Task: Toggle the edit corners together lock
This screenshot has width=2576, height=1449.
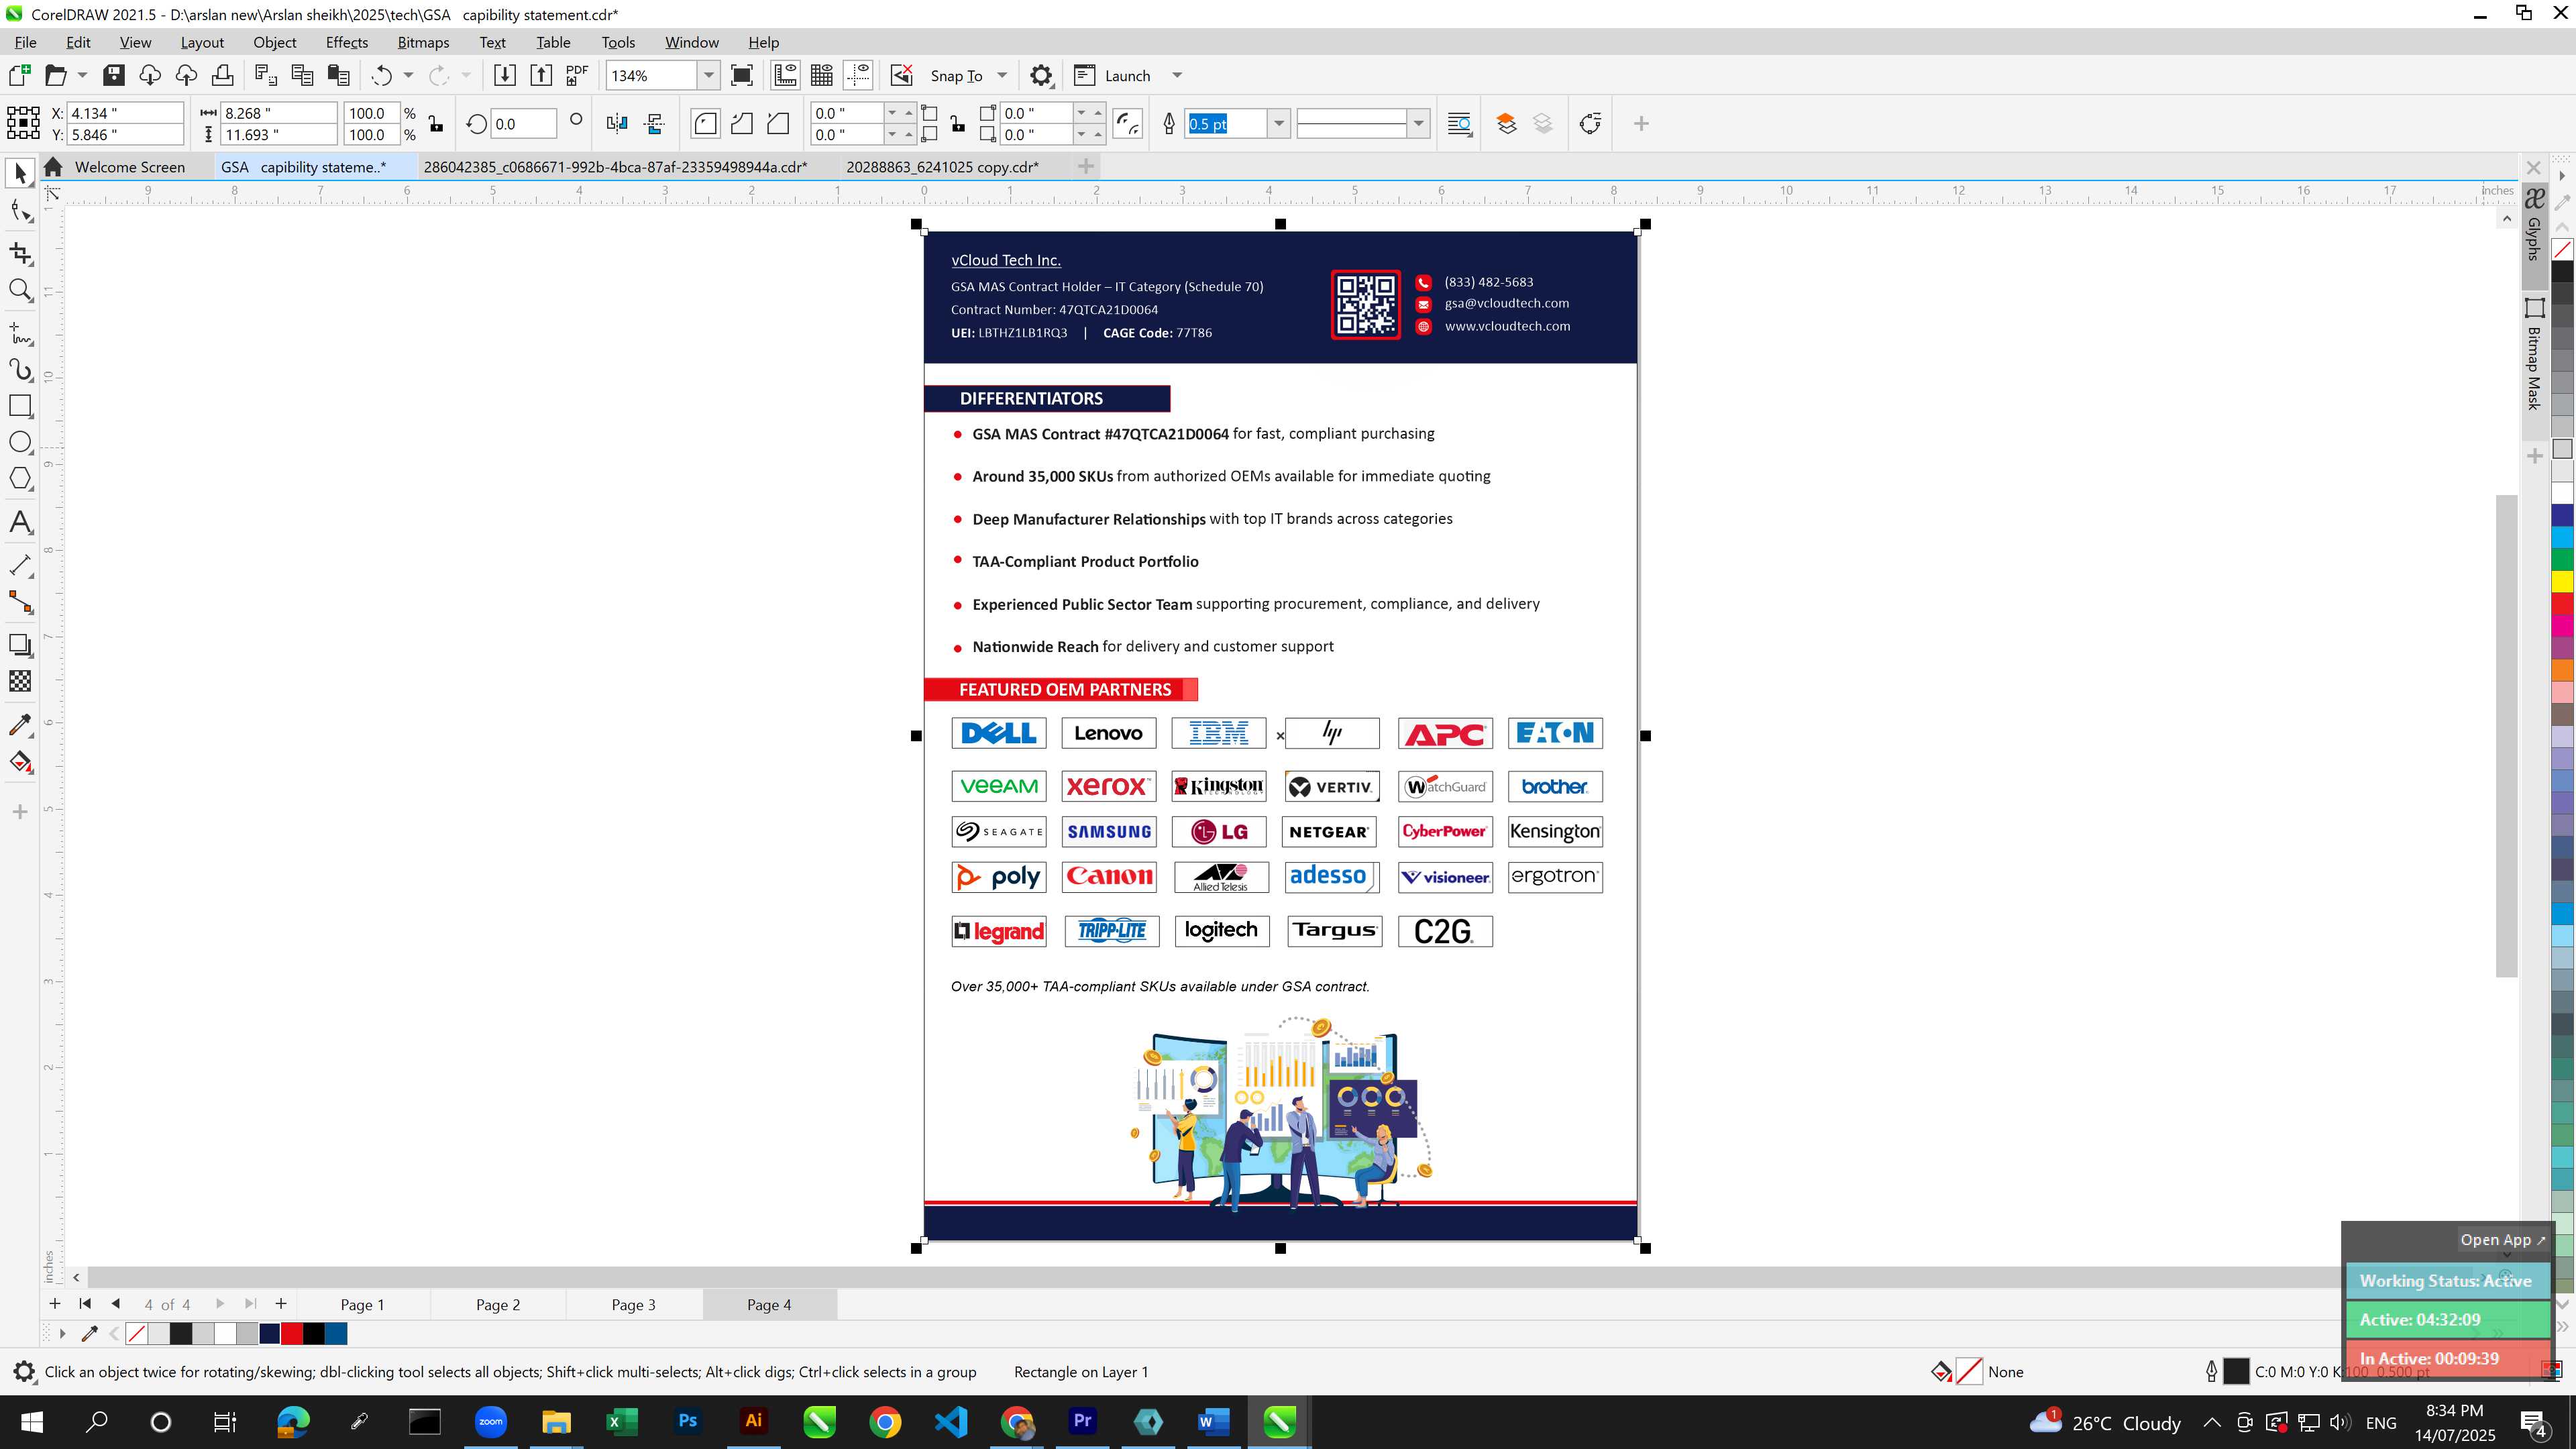Action: [958, 124]
